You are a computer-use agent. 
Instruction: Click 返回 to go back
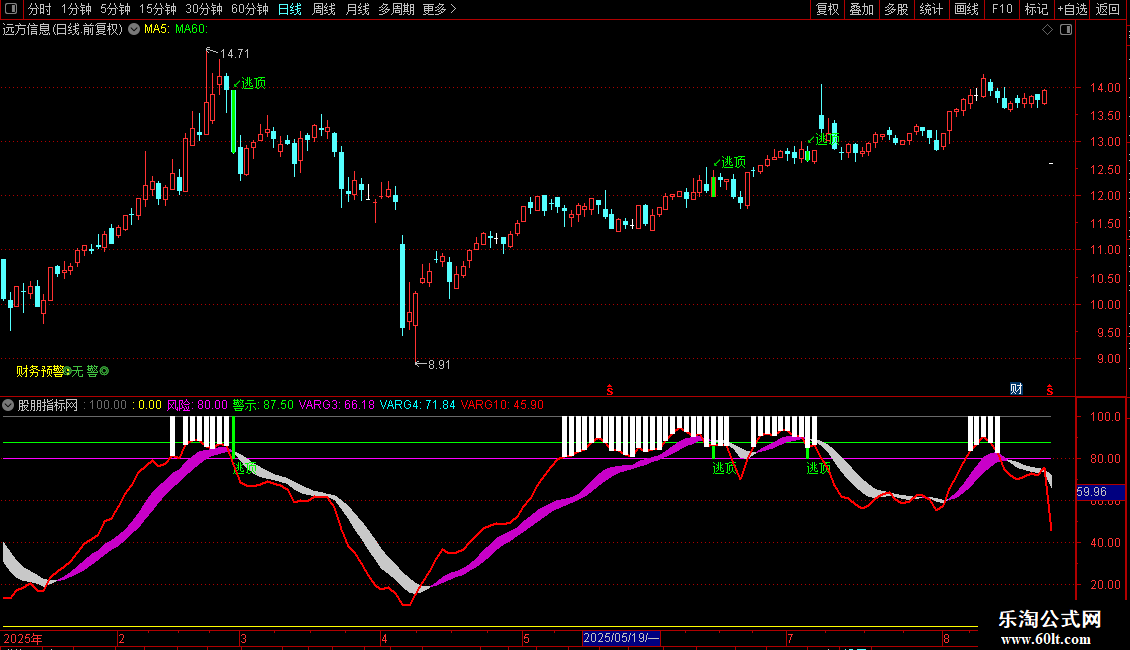[x=1108, y=9]
